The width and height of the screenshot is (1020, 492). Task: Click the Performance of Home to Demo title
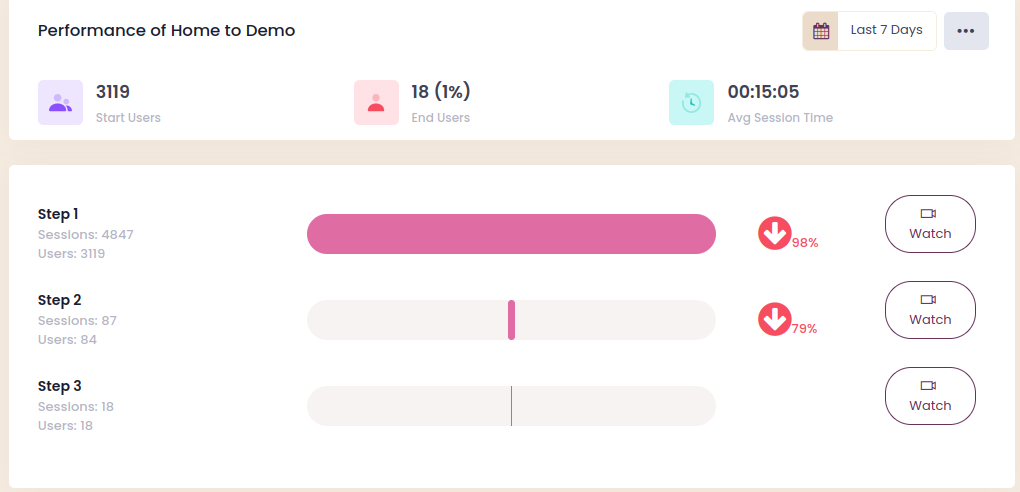166,31
